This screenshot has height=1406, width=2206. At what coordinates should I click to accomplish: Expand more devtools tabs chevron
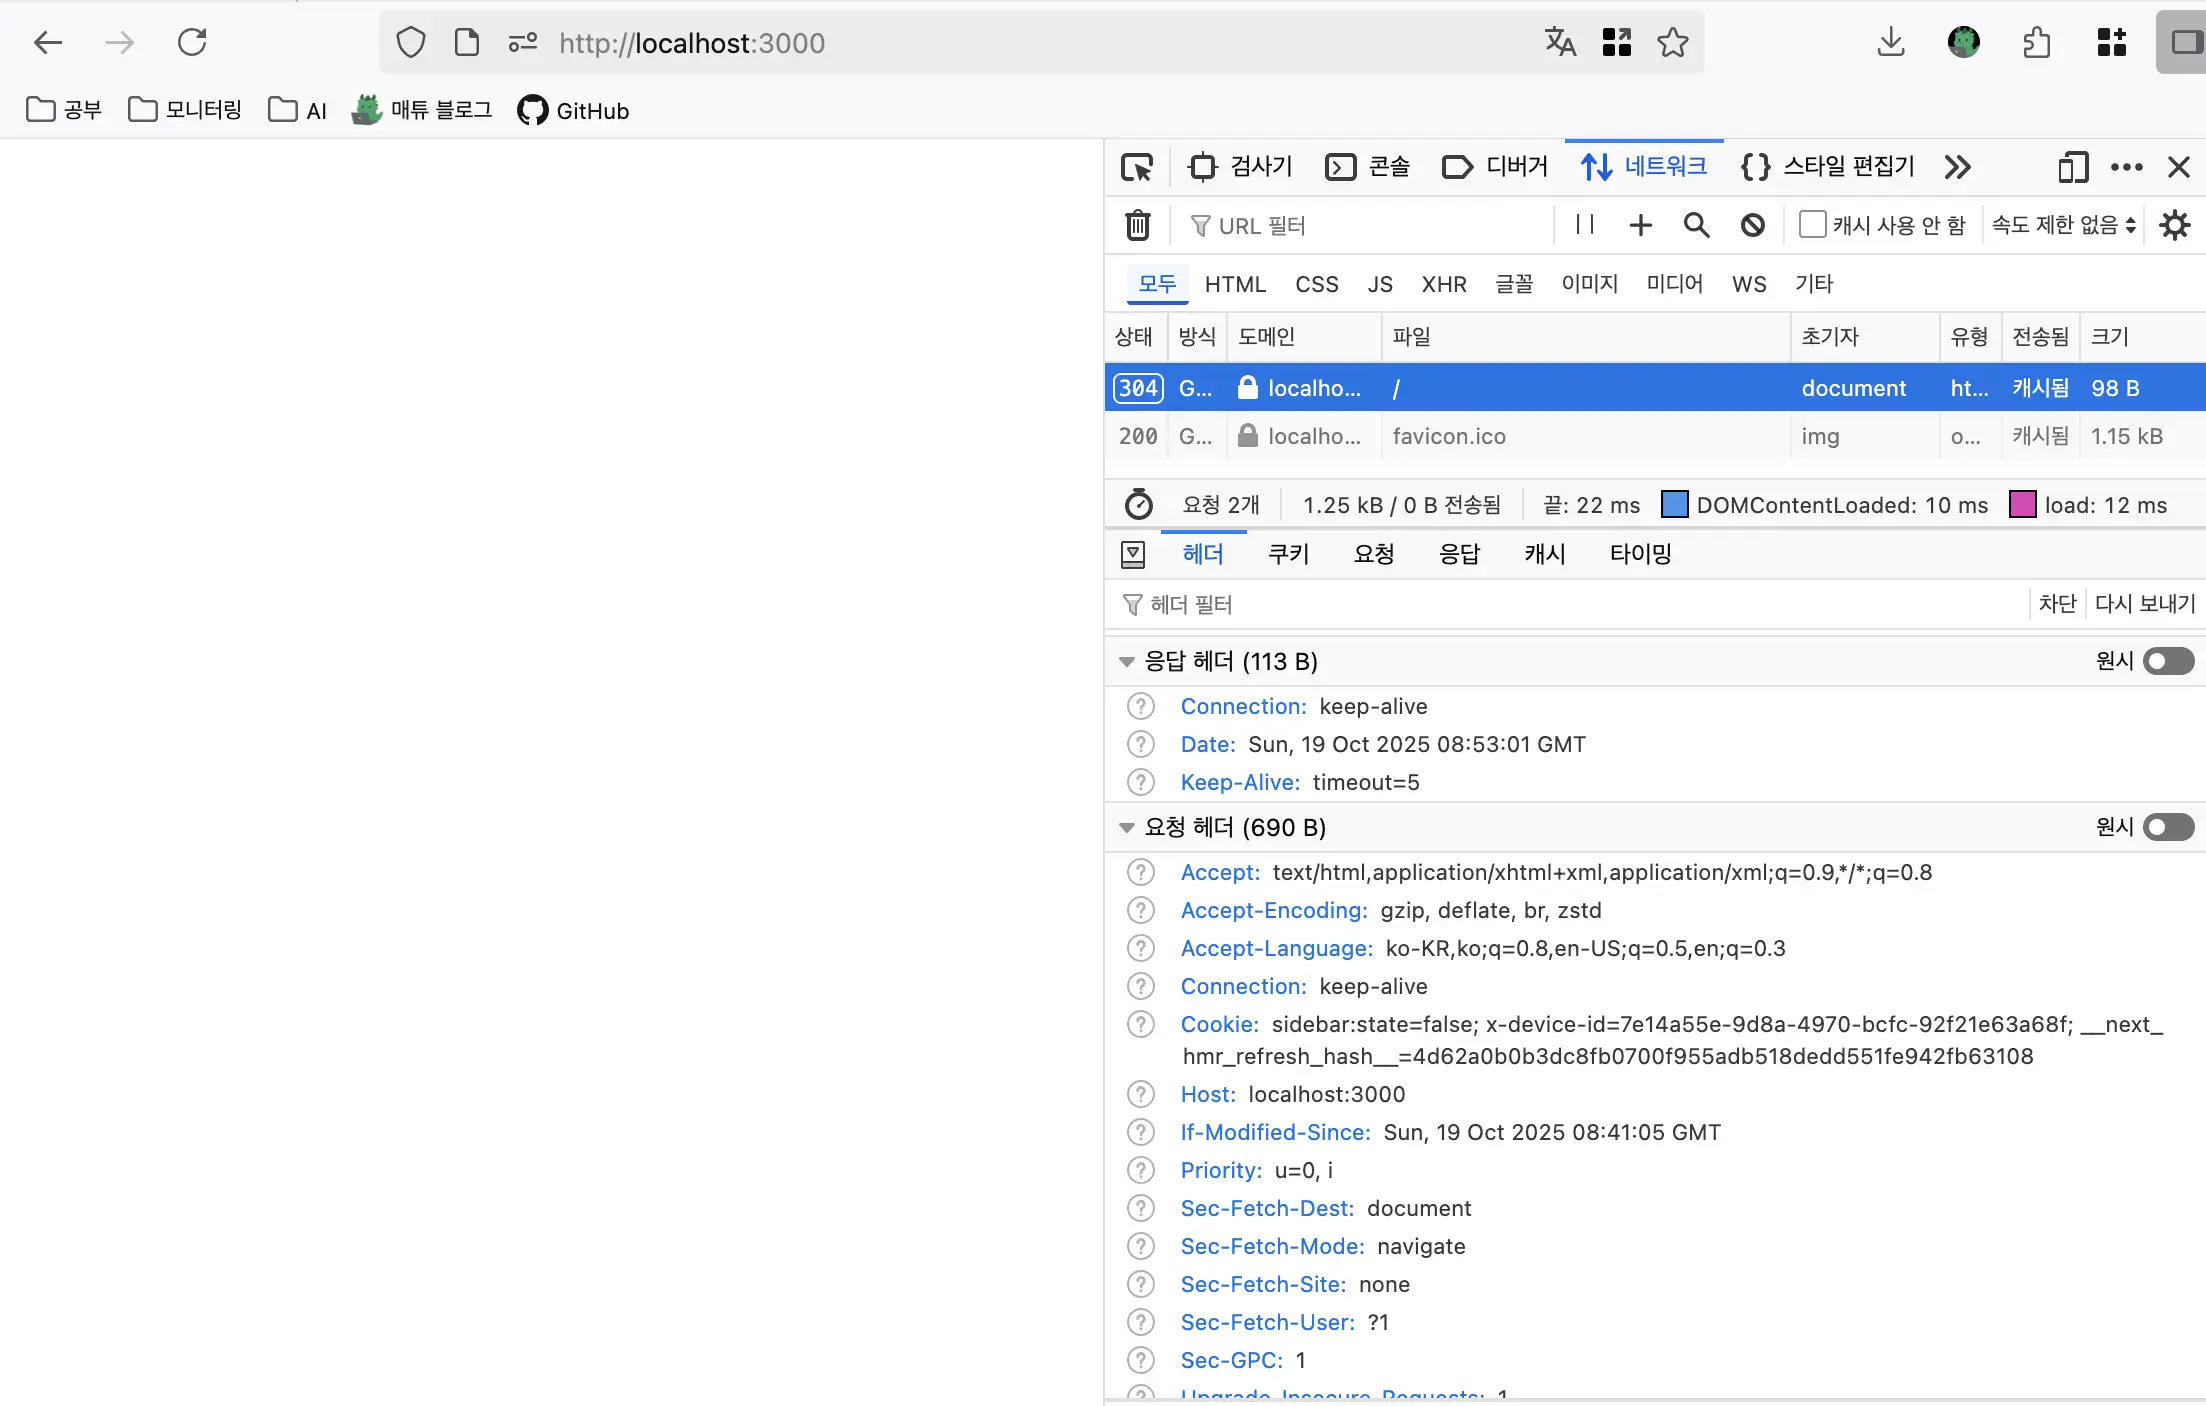tap(1957, 167)
